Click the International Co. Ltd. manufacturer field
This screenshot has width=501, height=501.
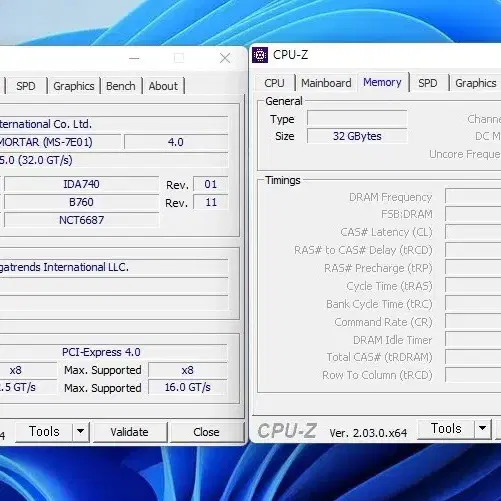pos(114,124)
